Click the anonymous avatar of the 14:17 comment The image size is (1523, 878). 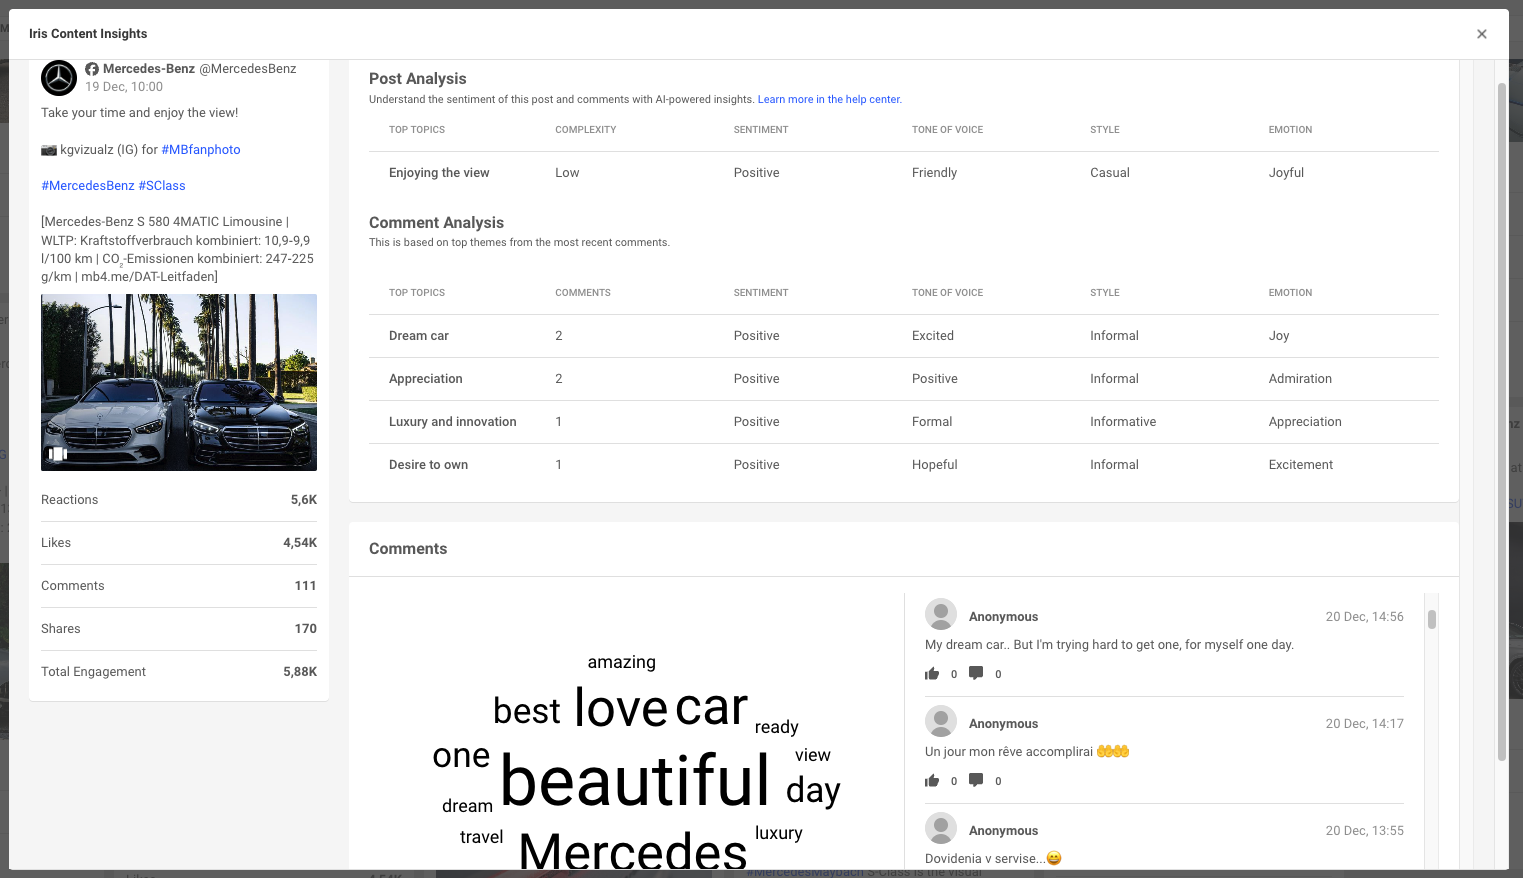point(941,722)
